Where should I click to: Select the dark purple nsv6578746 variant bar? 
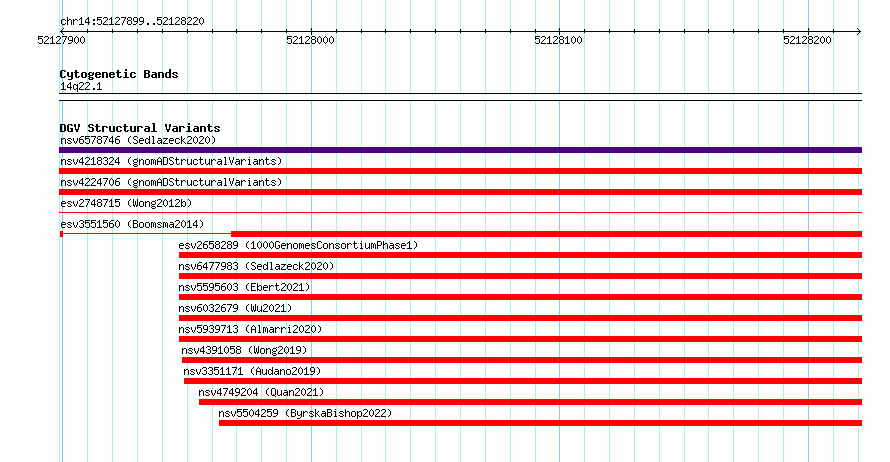460,150
